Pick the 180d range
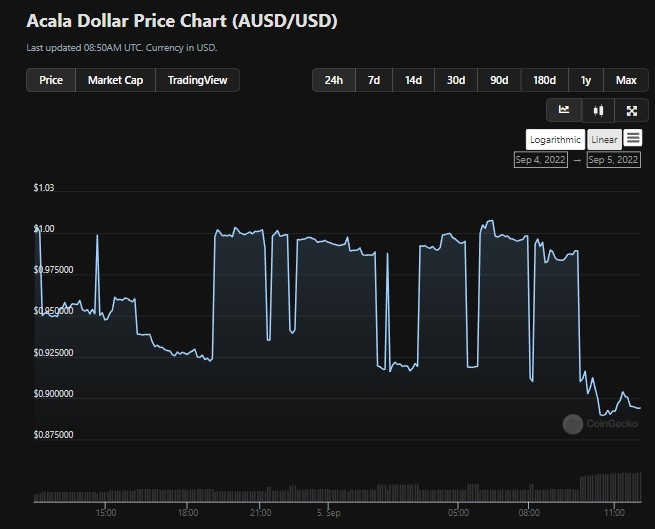 point(544,80)
